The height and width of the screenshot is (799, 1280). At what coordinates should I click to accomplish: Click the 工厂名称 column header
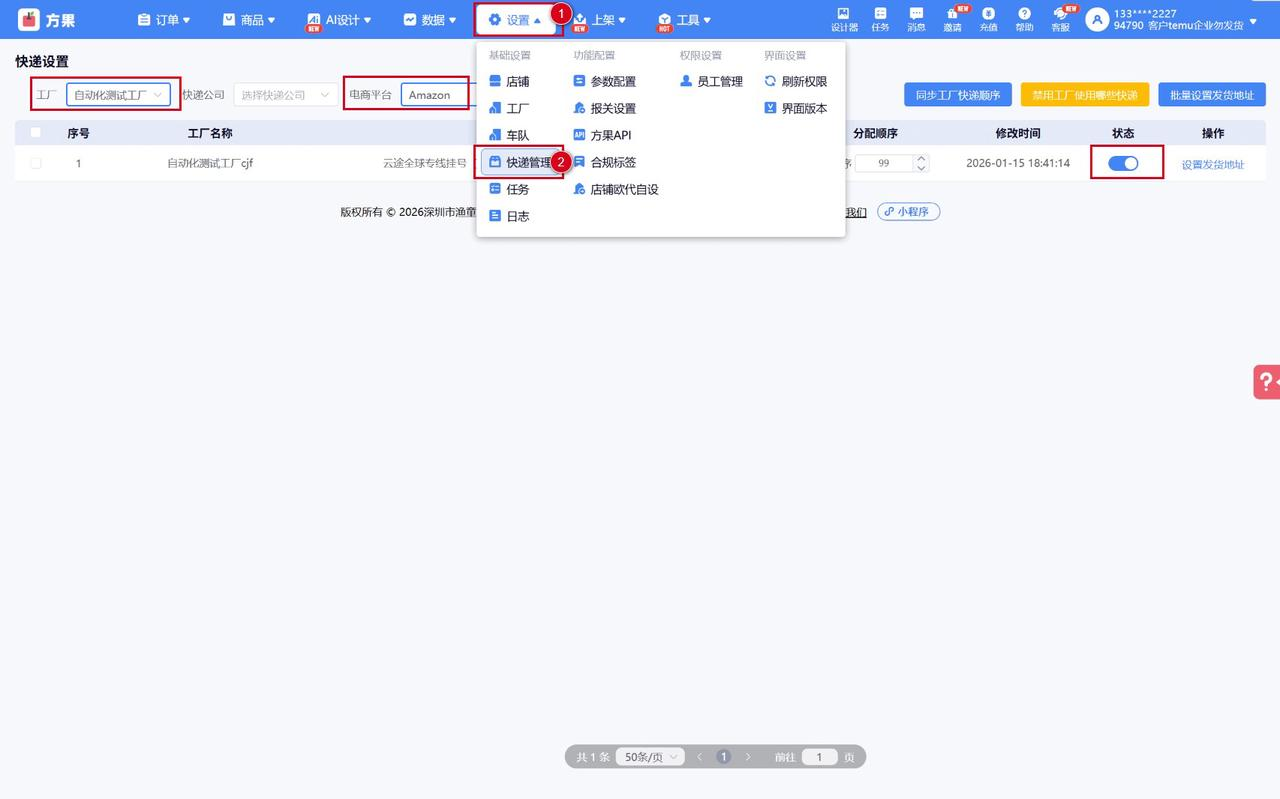coord(210,133)
